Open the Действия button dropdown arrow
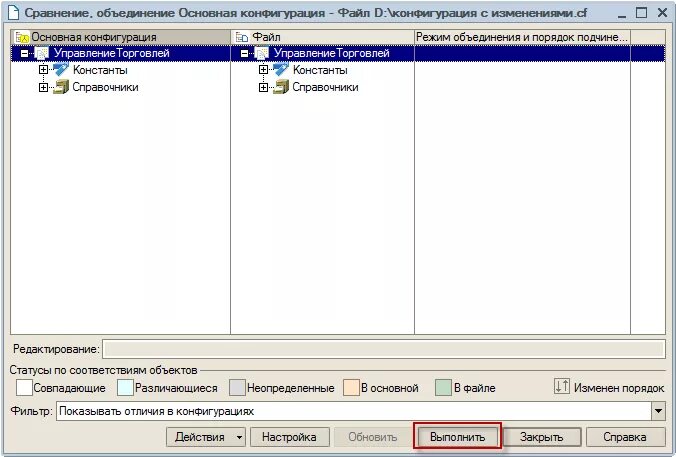This screenshot has height=457, width=676. (239, 437)
